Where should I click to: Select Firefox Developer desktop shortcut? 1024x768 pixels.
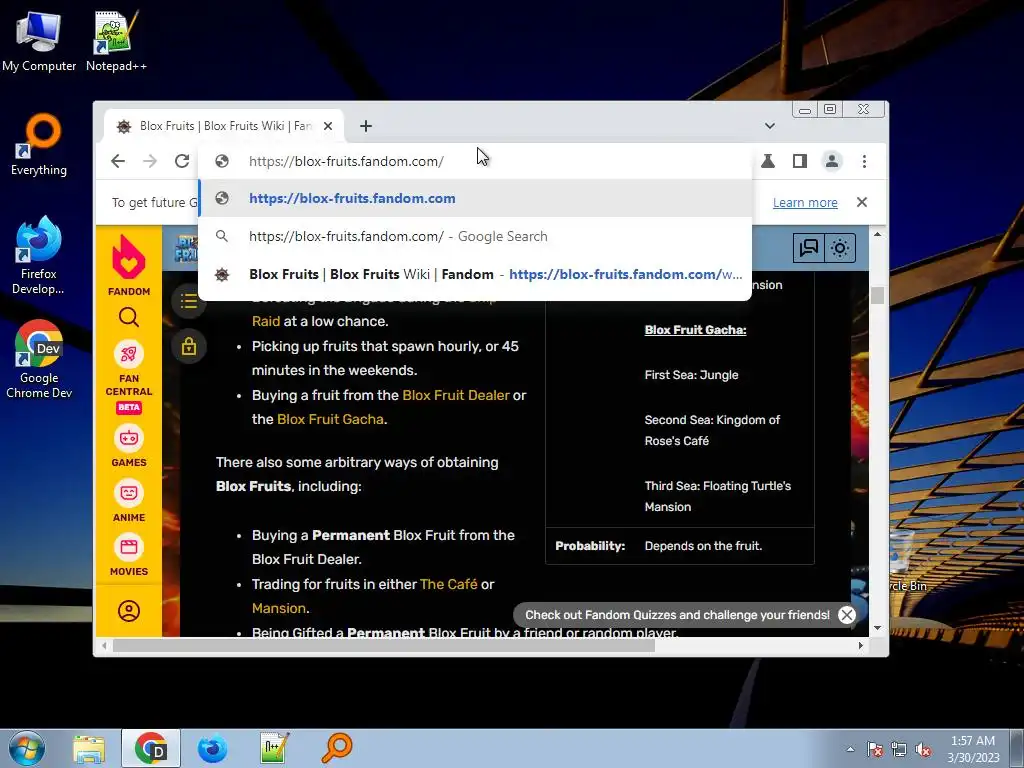point(39,255)
